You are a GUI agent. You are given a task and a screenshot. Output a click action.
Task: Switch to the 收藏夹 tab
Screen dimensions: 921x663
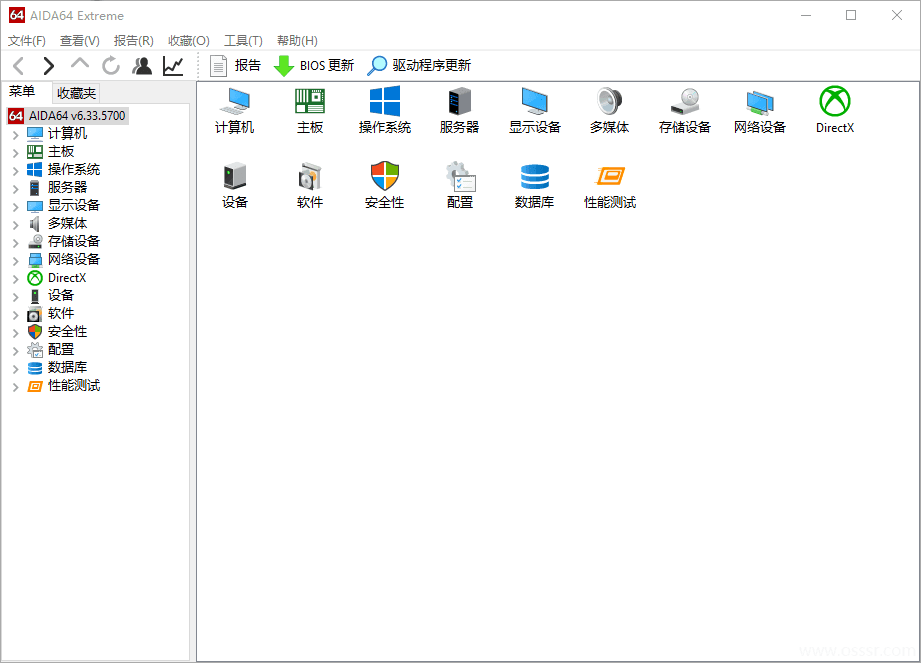point(75,92)
